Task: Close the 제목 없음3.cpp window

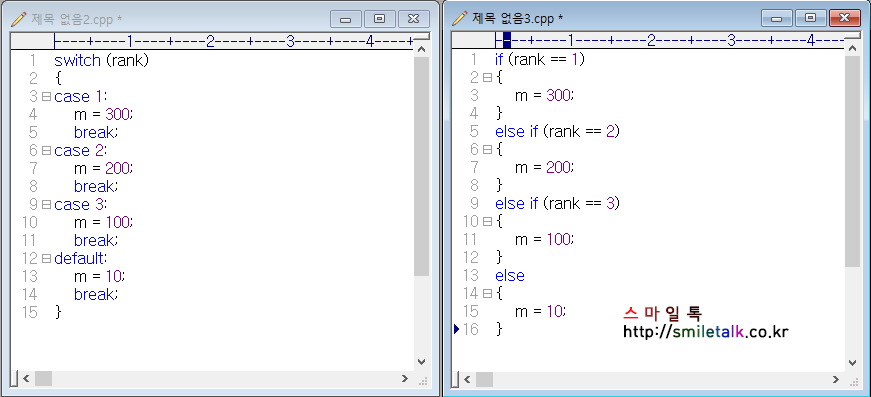Action: [x=845, y=18]
